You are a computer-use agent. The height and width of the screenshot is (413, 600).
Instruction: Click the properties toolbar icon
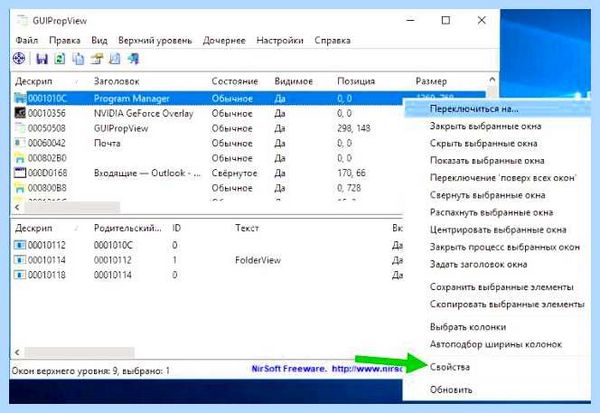(97, 59)
